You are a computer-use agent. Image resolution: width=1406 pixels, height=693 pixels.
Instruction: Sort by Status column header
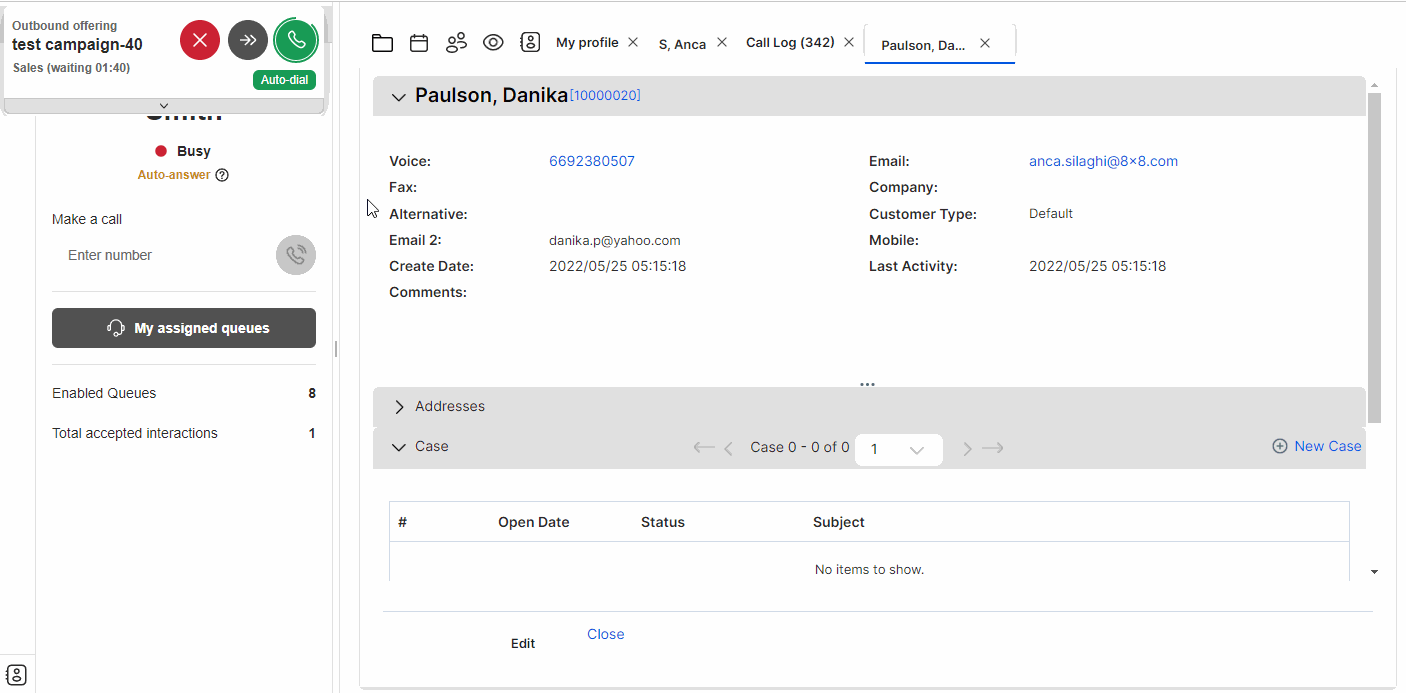[663, 522]
